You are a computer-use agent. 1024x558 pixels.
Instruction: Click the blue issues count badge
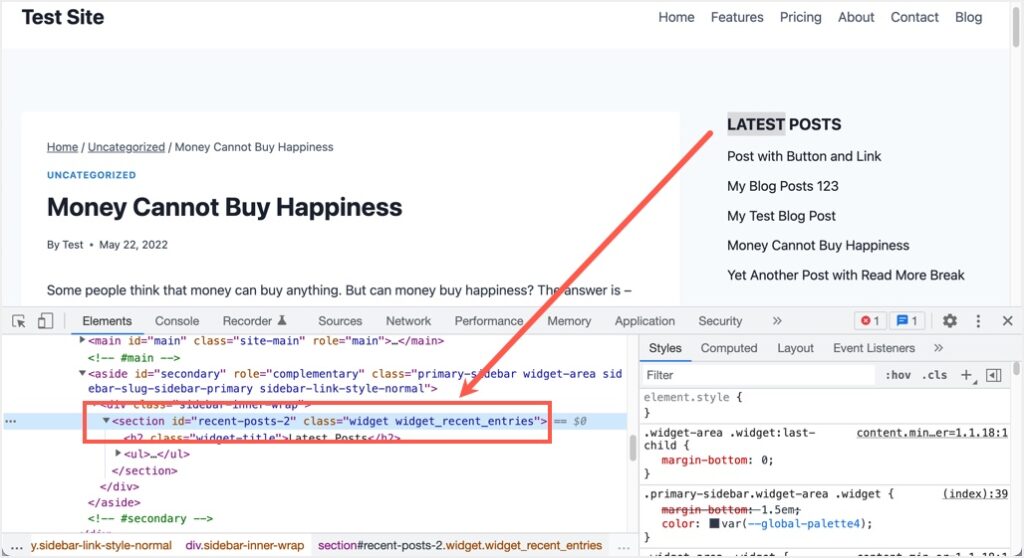coord(906,321)
